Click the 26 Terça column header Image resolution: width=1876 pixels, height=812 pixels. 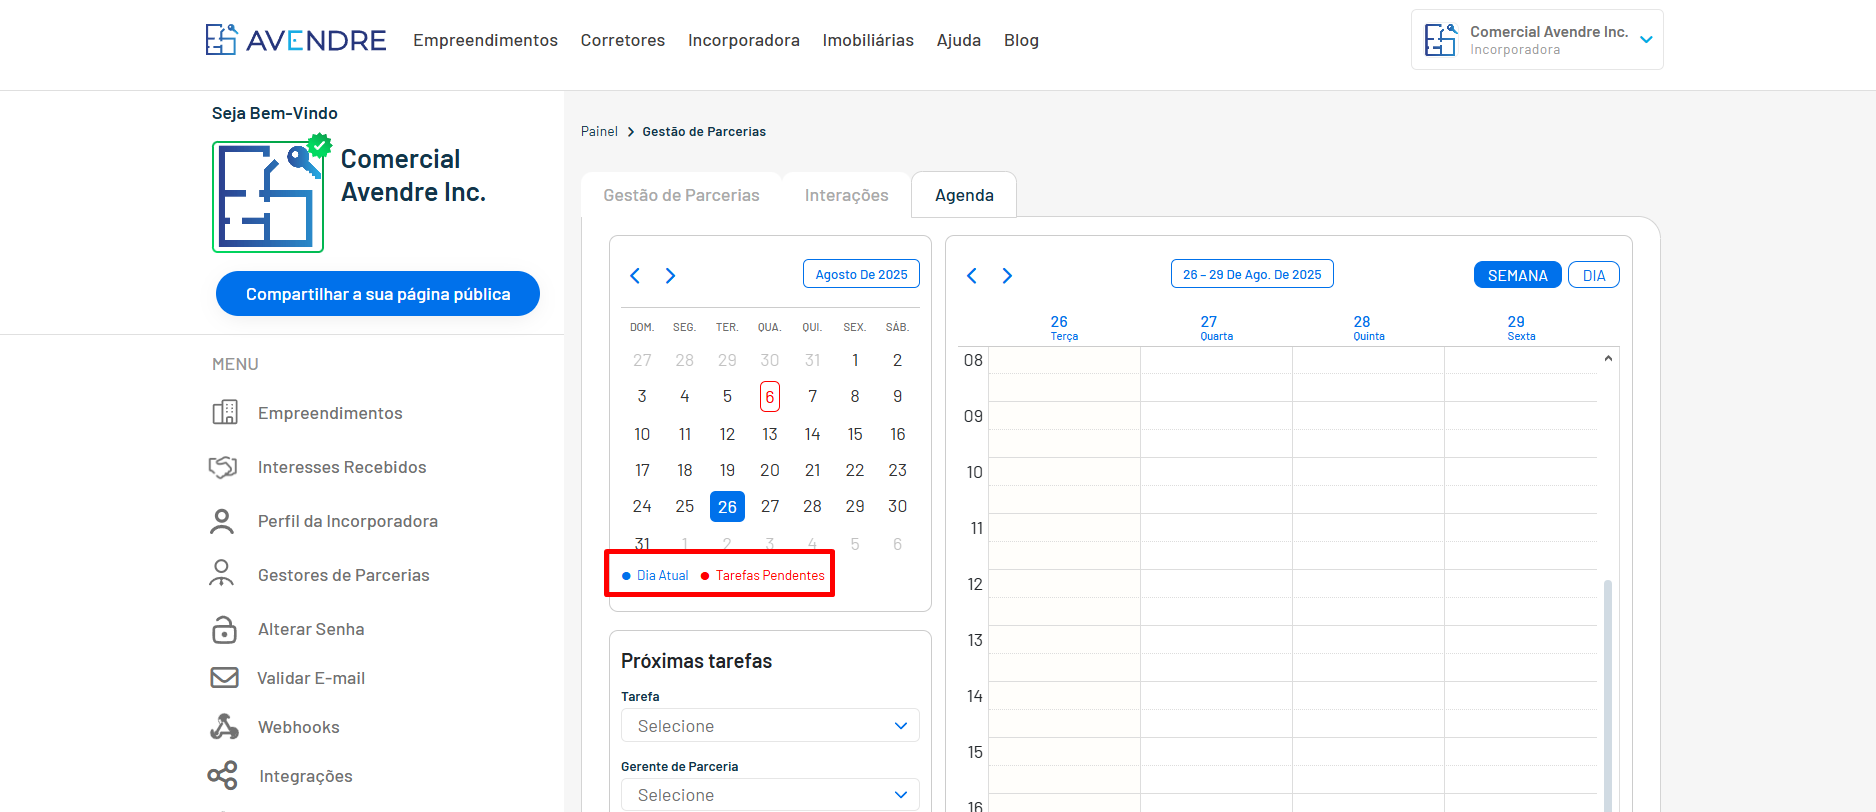pyautogui.click(x=1063, y=328)
